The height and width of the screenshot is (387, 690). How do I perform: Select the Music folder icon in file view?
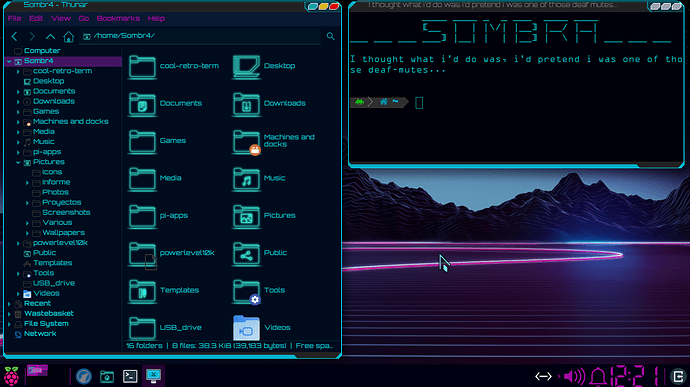246,179
